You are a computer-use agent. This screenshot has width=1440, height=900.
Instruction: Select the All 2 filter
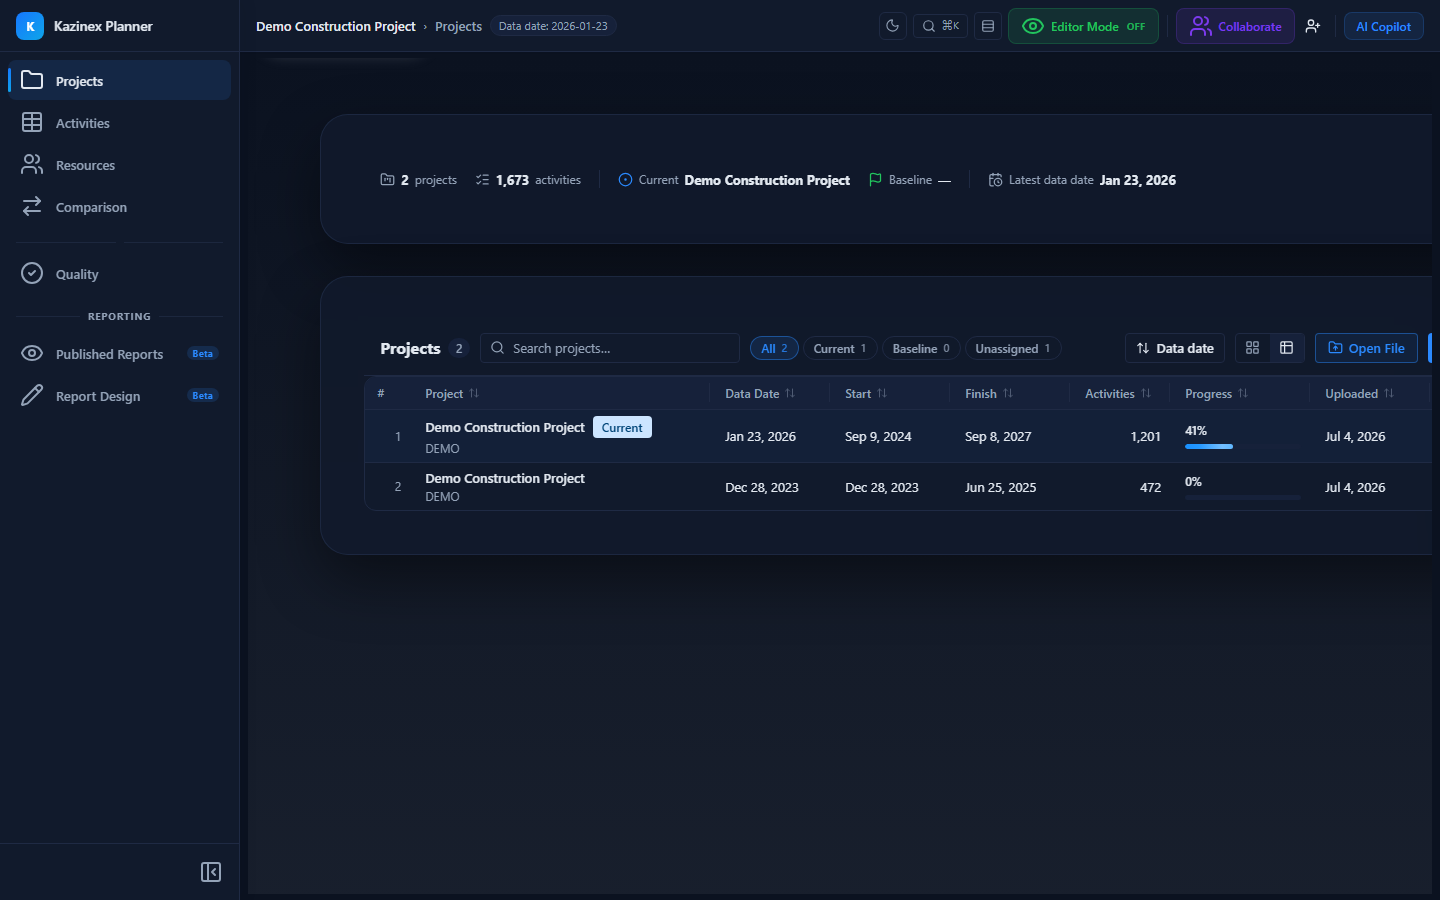click(x=774, y=348)
